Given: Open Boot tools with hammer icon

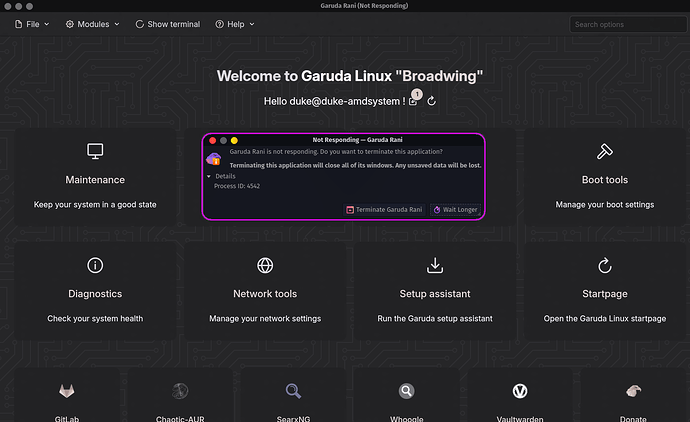Looking at the screenshot, I should tap(604, 178).
